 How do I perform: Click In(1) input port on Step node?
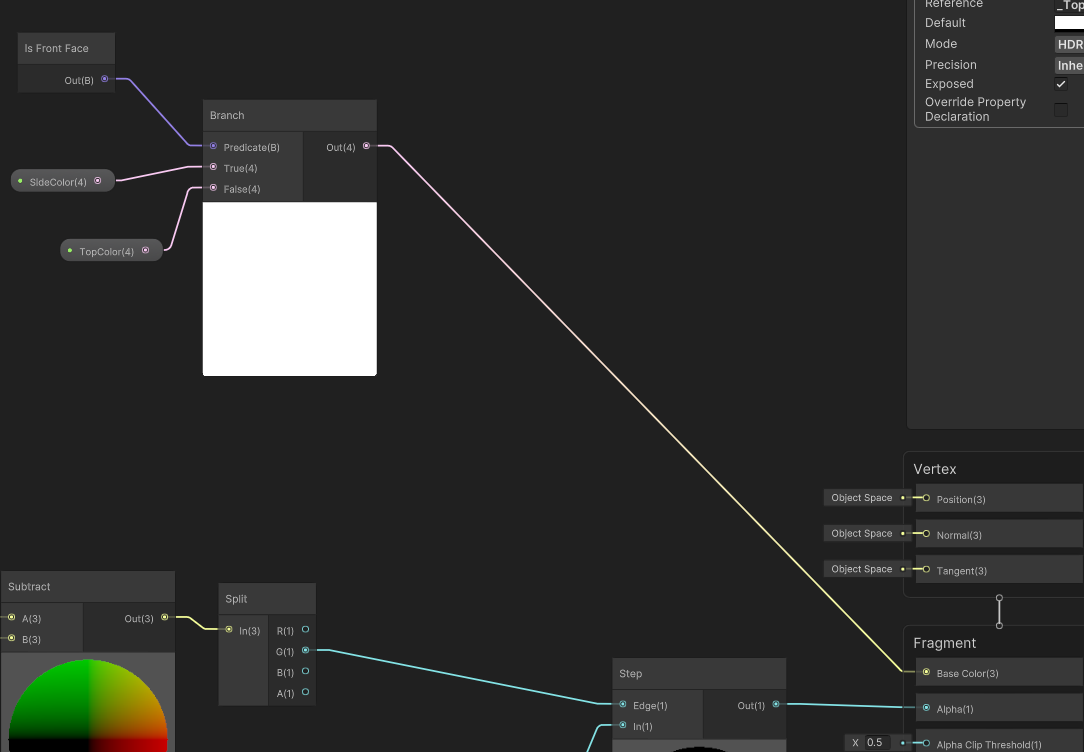point(623,725)
